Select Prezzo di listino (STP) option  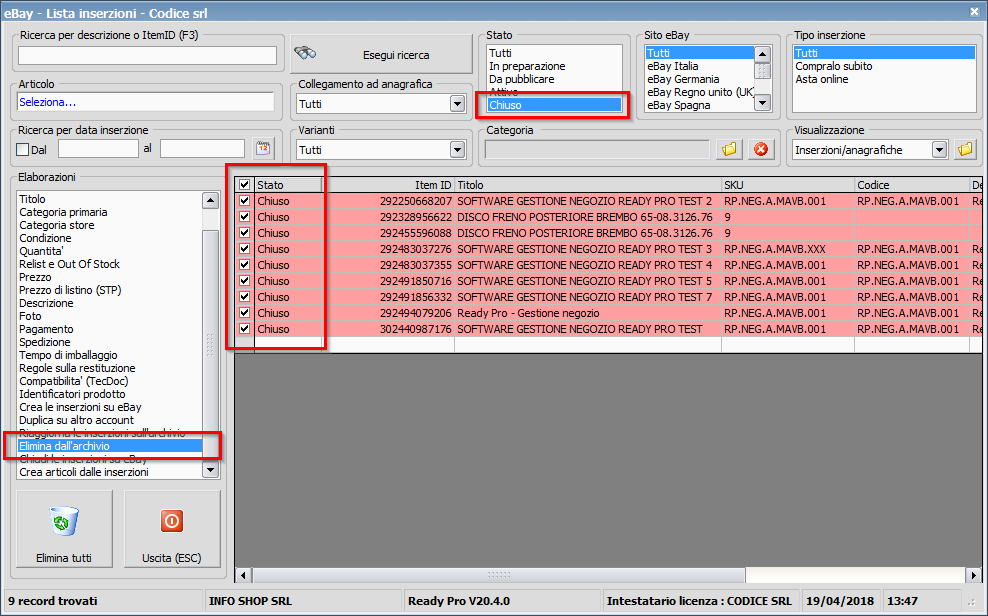coord(110,290)
